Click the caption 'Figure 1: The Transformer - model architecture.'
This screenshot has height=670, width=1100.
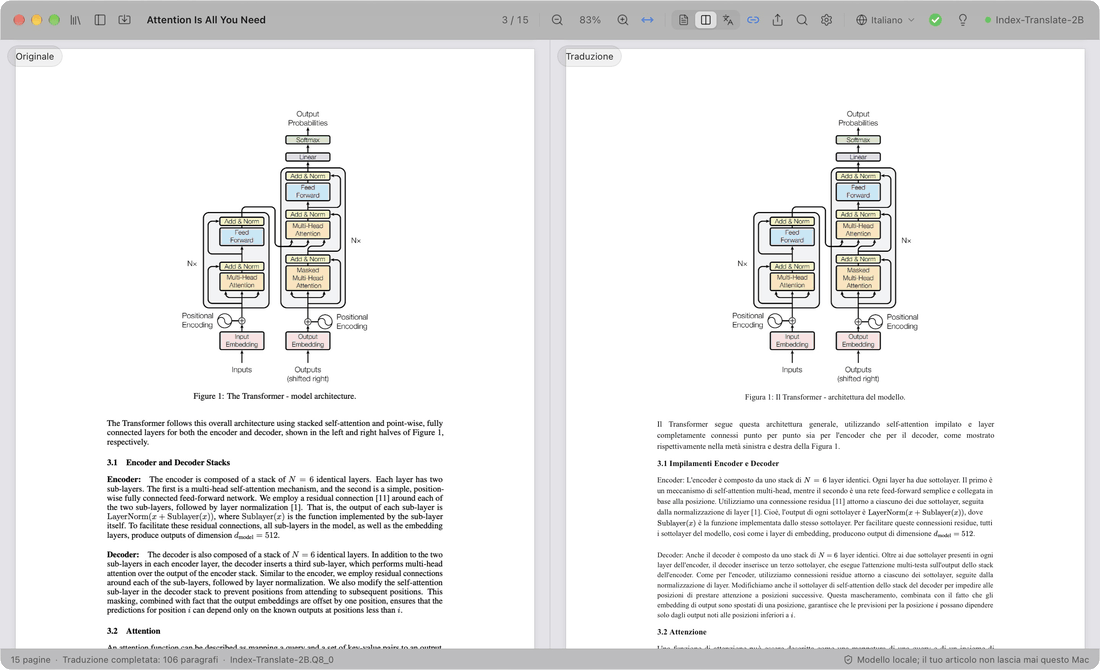274,396
